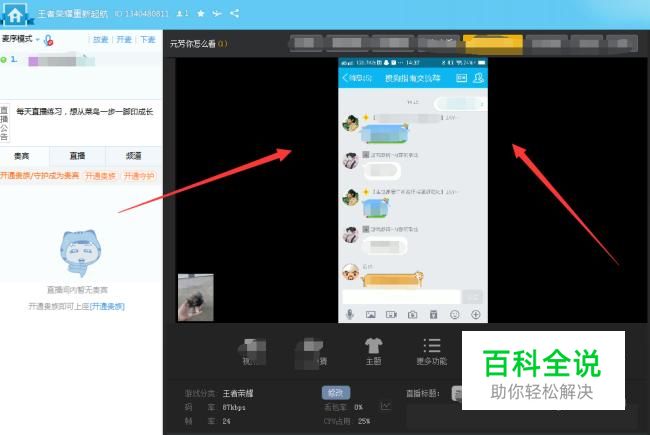Click the share icon in the header
The image size is (650, 435).
pos(234,13)
